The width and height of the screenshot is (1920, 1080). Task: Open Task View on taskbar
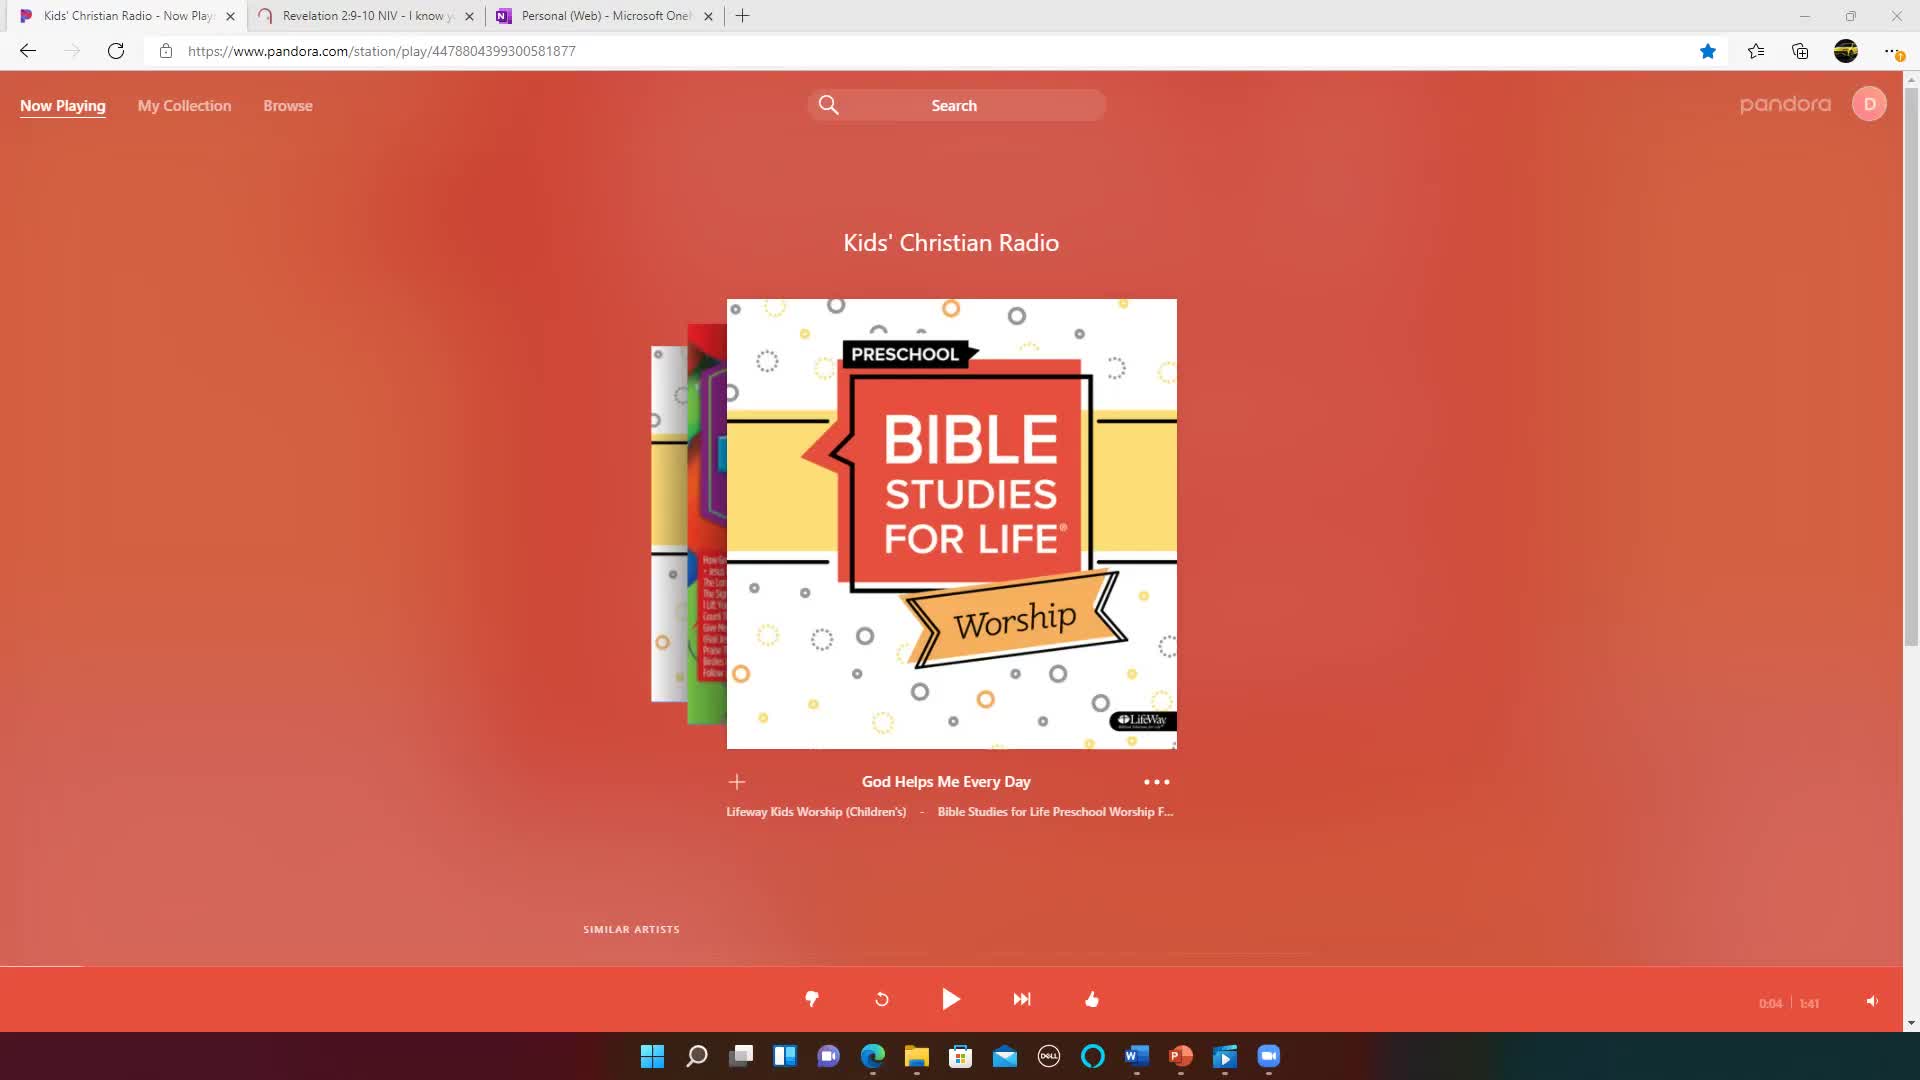741,1056
